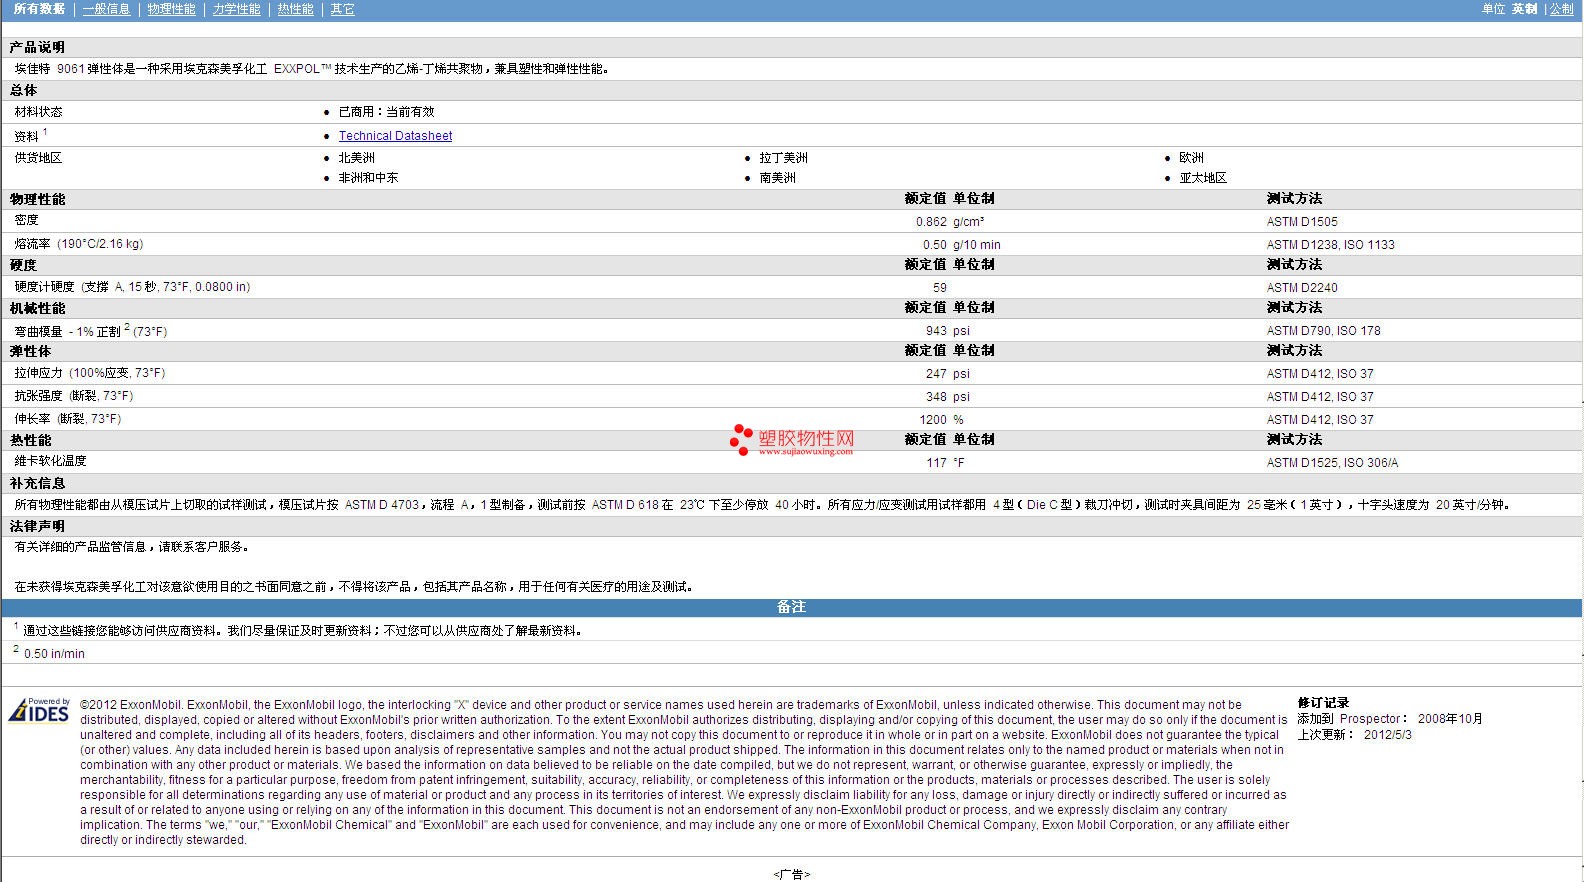
Task: Select tensile stress value 247
Action: [x=936, y=374]
